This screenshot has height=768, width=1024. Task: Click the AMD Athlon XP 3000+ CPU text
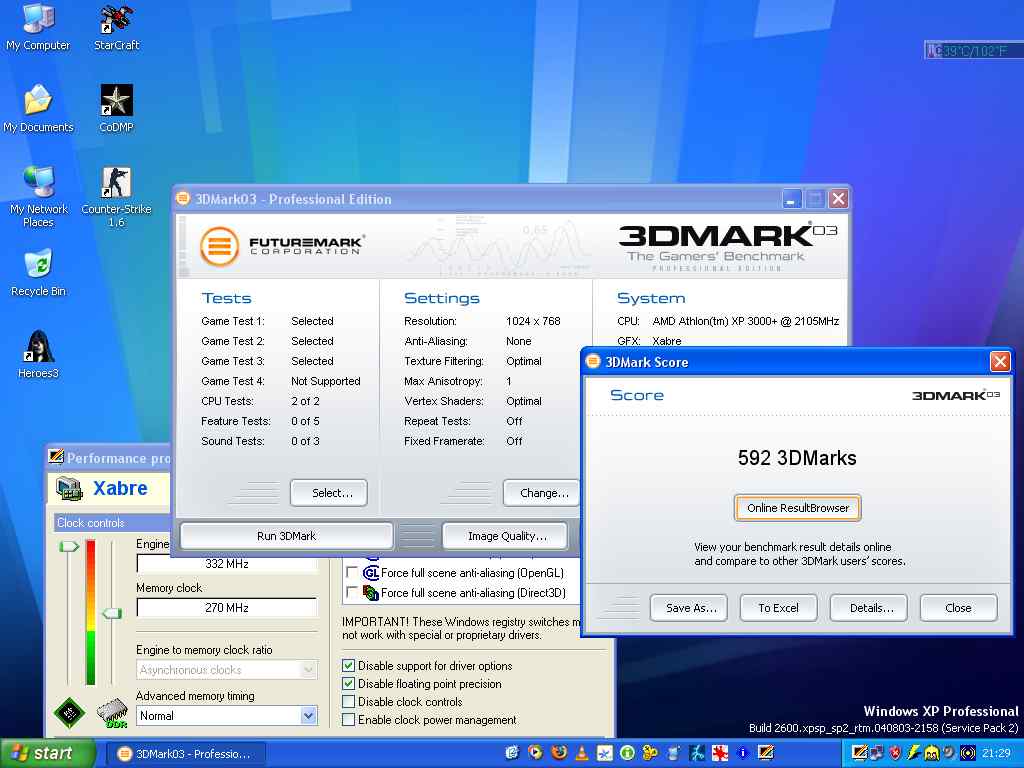point(745,321)
